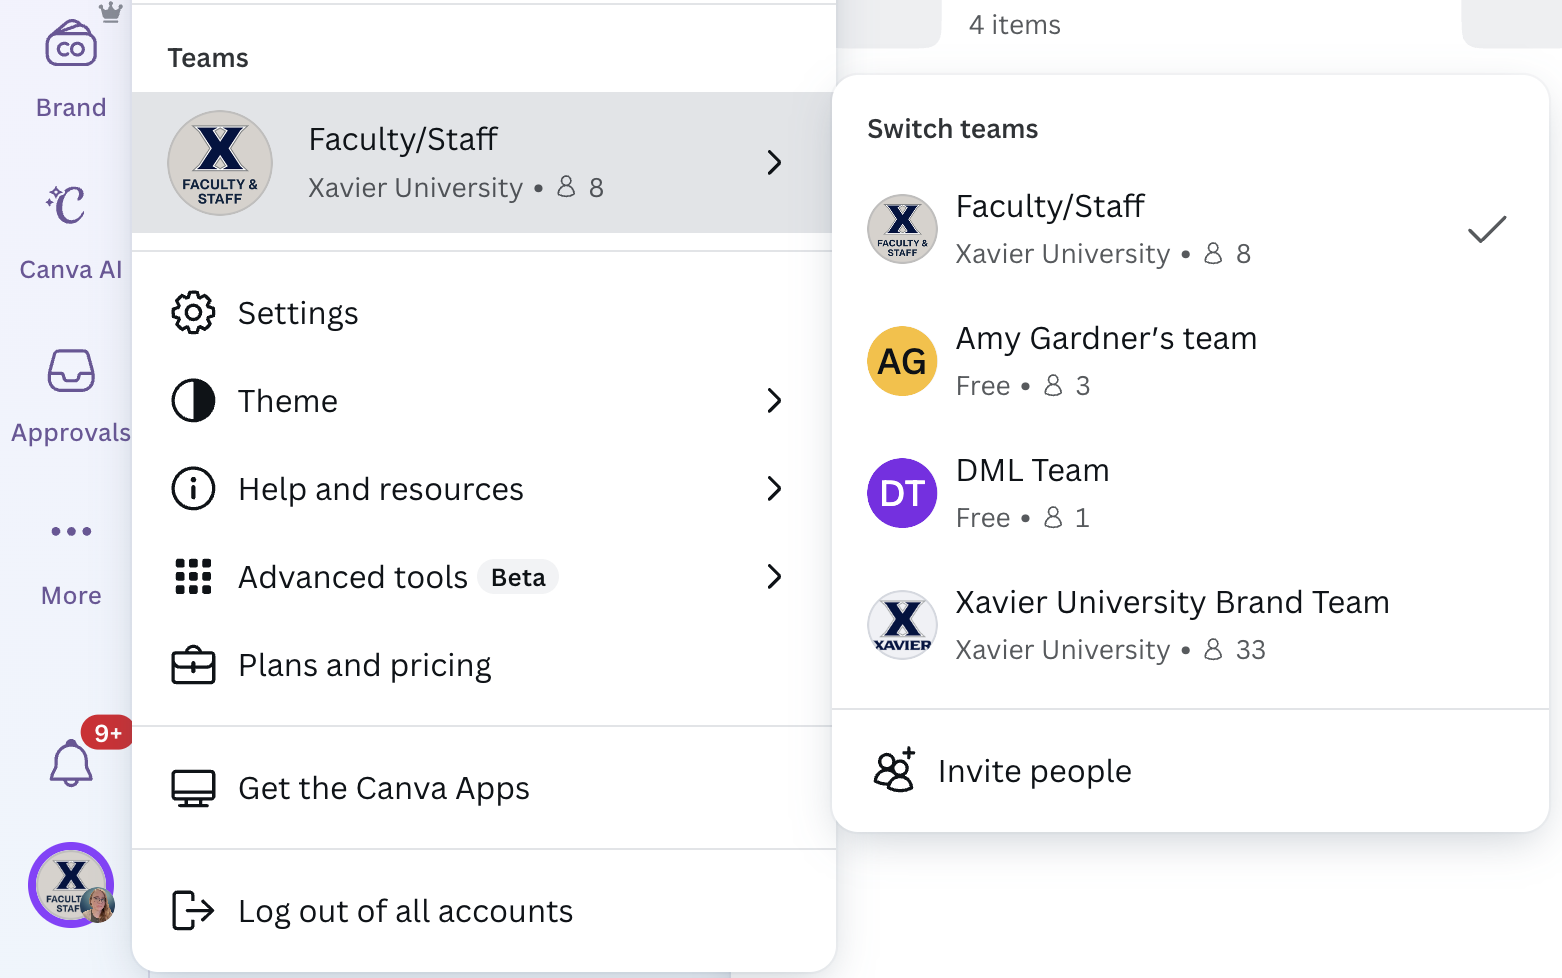The height and width of the screenshot is (978, 1562).
Task: Expand the Theme submenu
Action: [774, 400]
